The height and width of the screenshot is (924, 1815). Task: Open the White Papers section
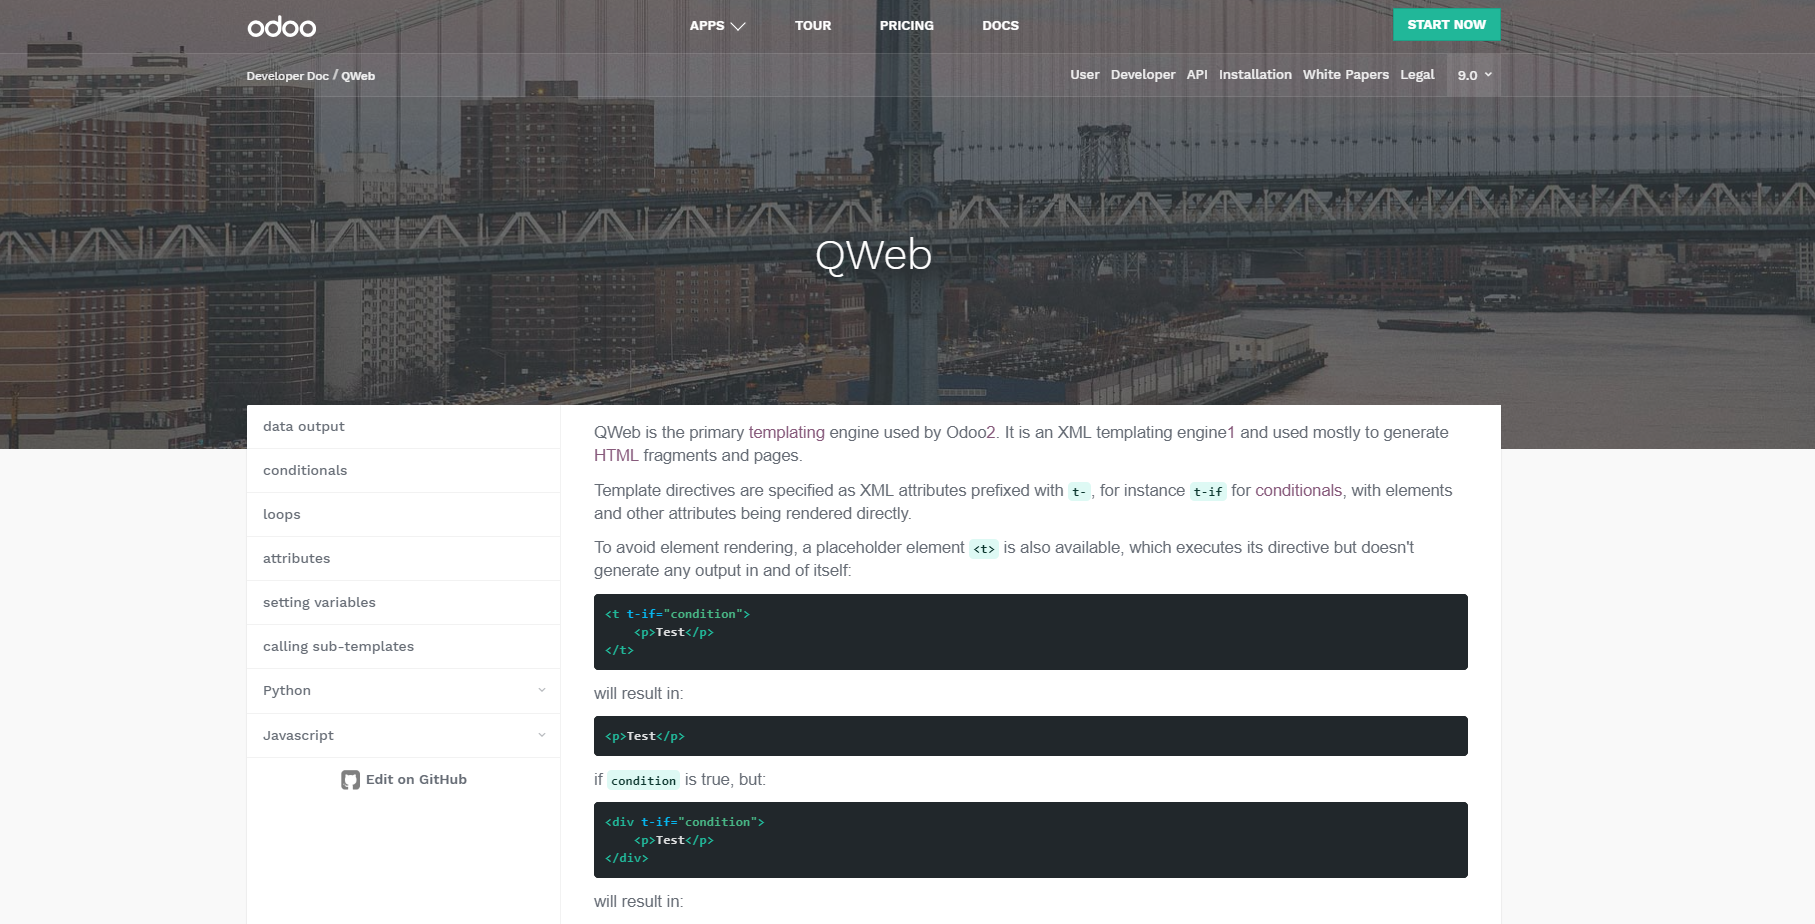pyautogui.click(x=1345, y=75)
